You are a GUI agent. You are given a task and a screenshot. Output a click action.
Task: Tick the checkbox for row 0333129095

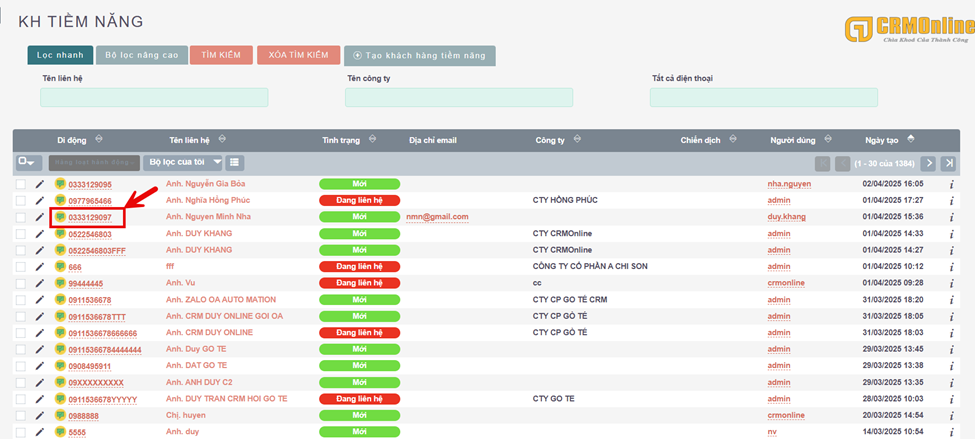tap(21, 184)
